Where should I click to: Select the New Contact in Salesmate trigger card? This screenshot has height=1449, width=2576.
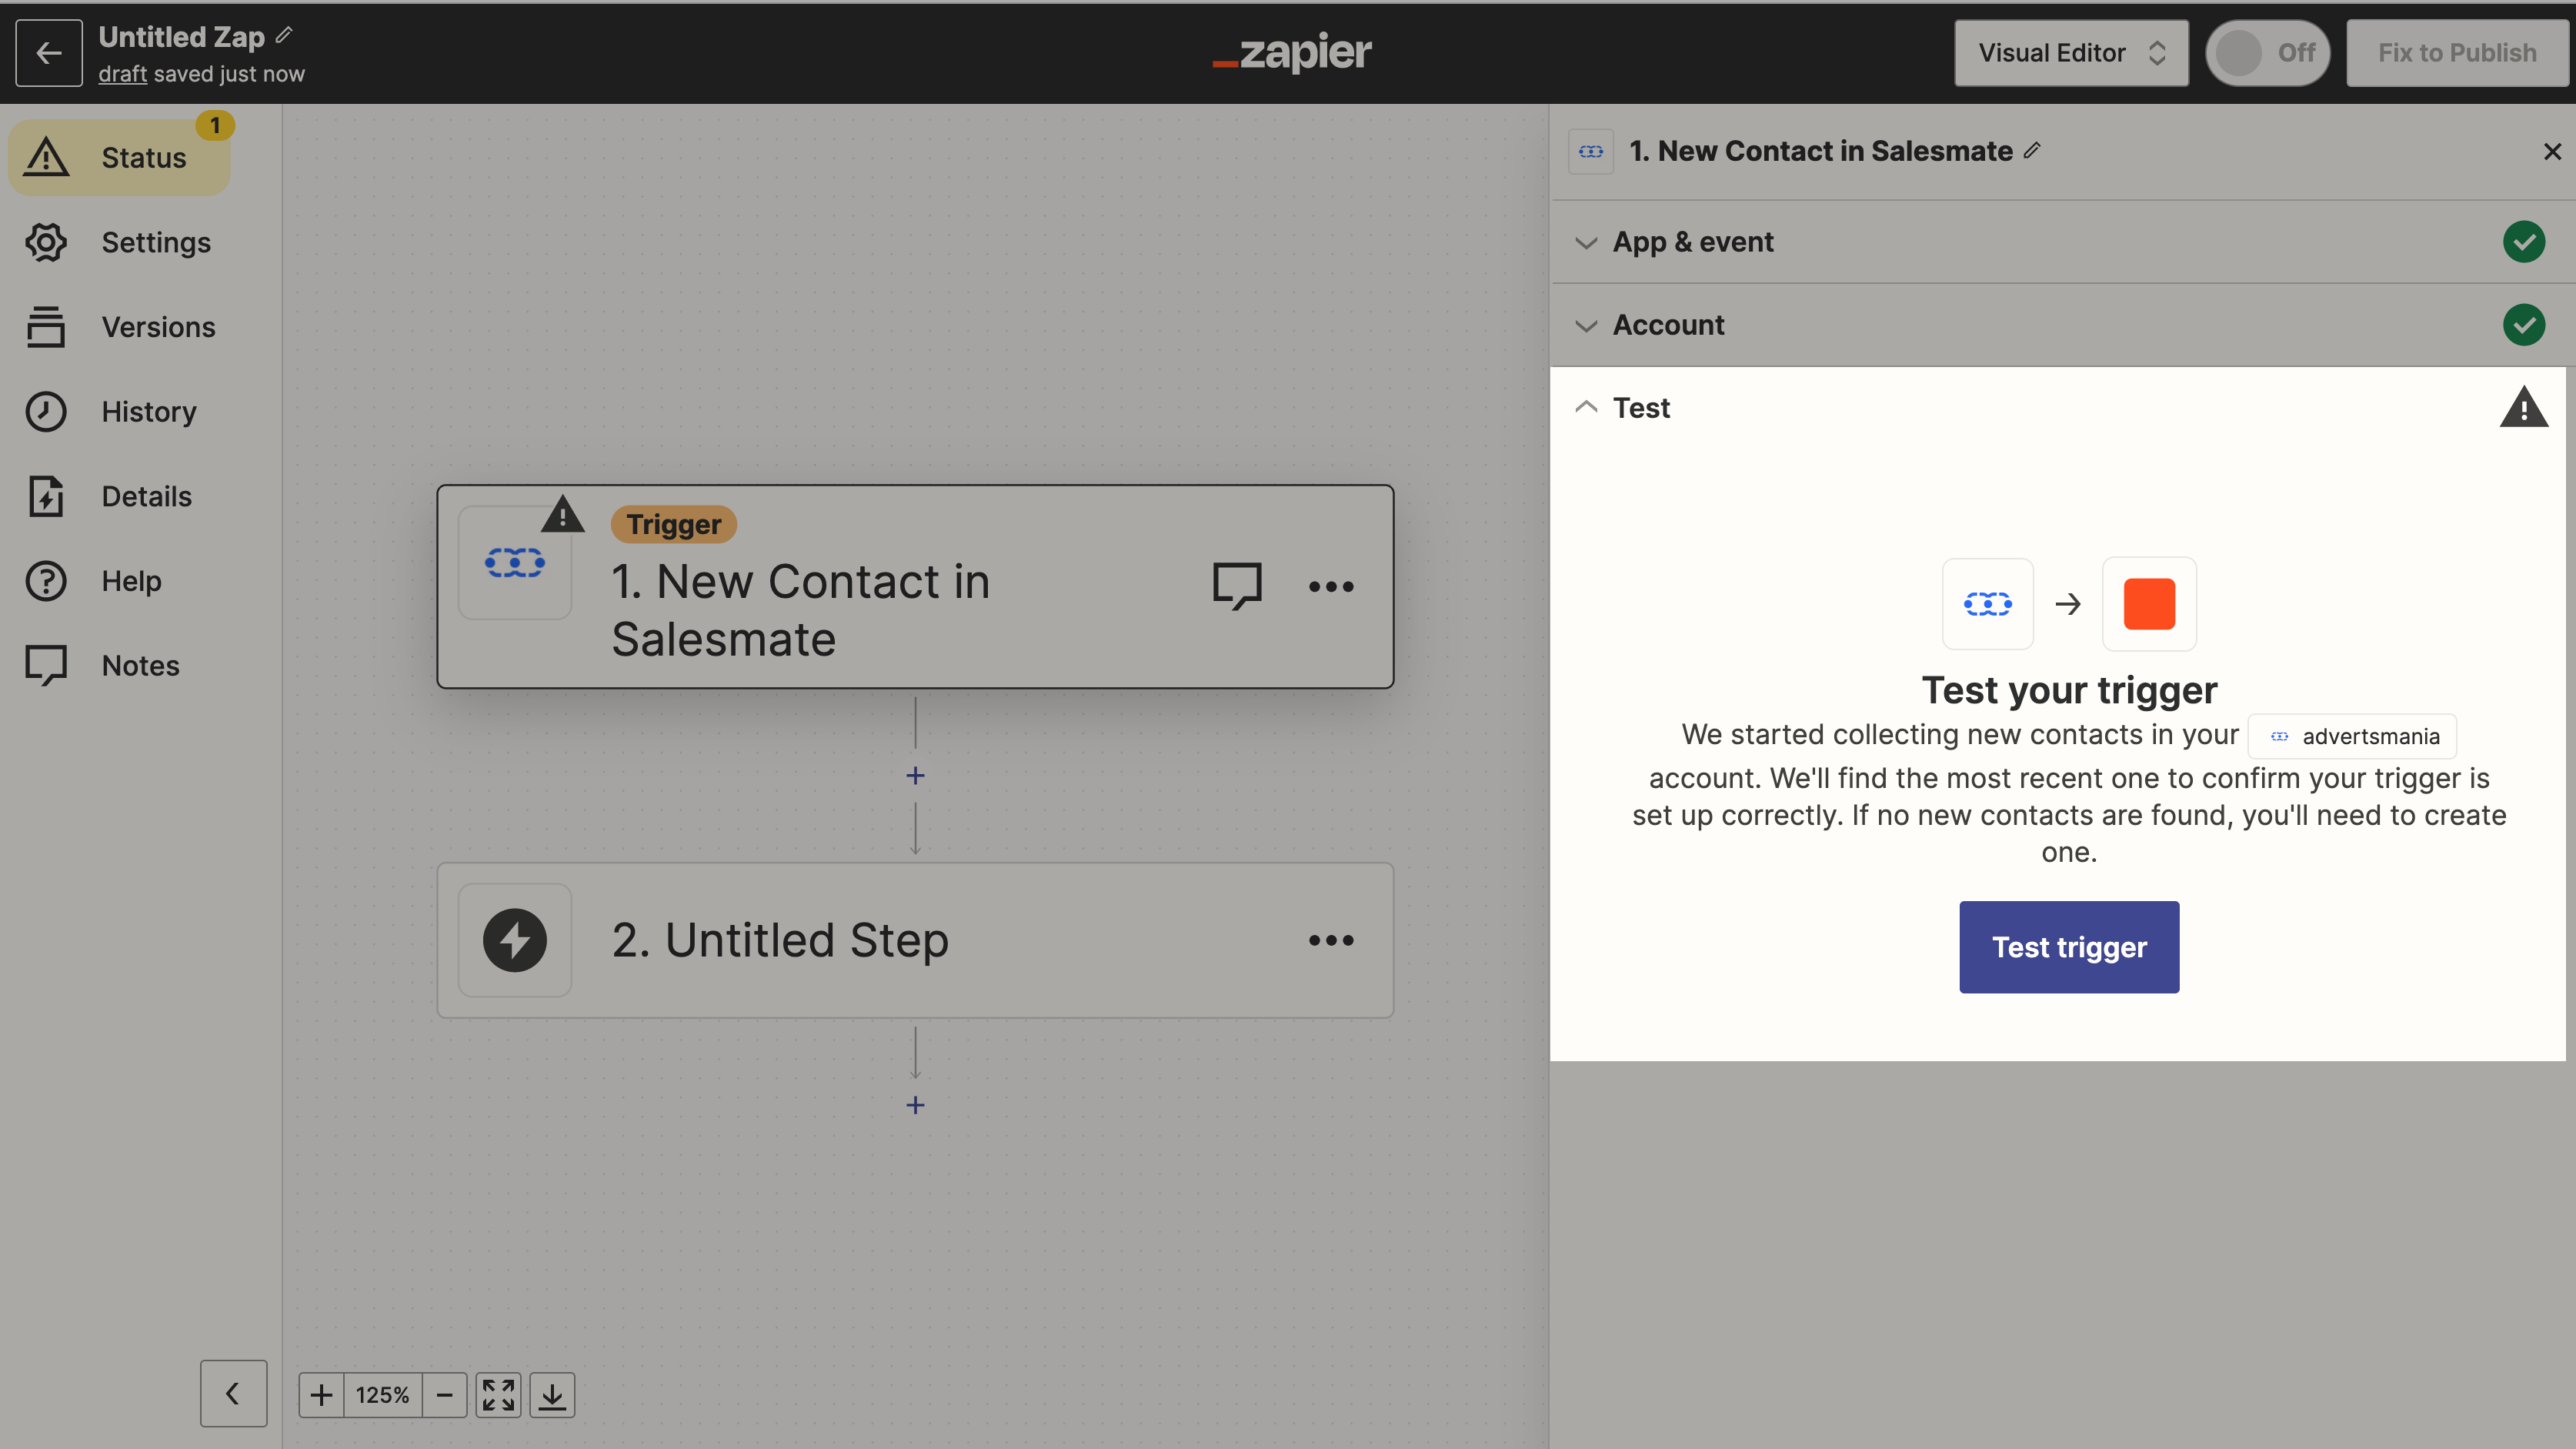[915, 587]
